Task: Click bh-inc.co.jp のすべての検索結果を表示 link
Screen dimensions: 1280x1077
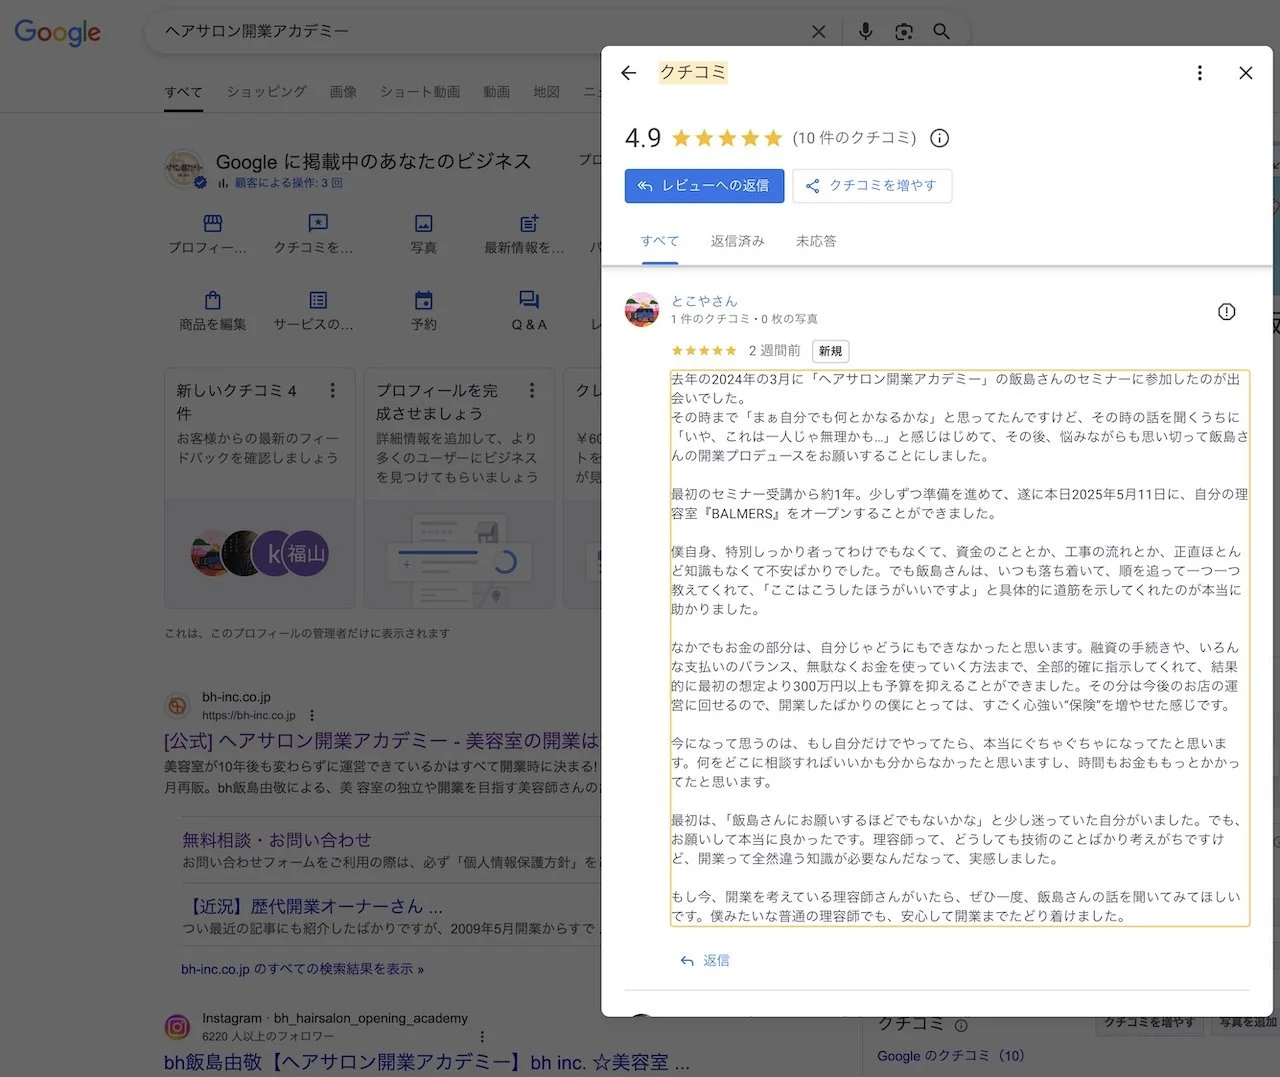Action: point(302,969)
